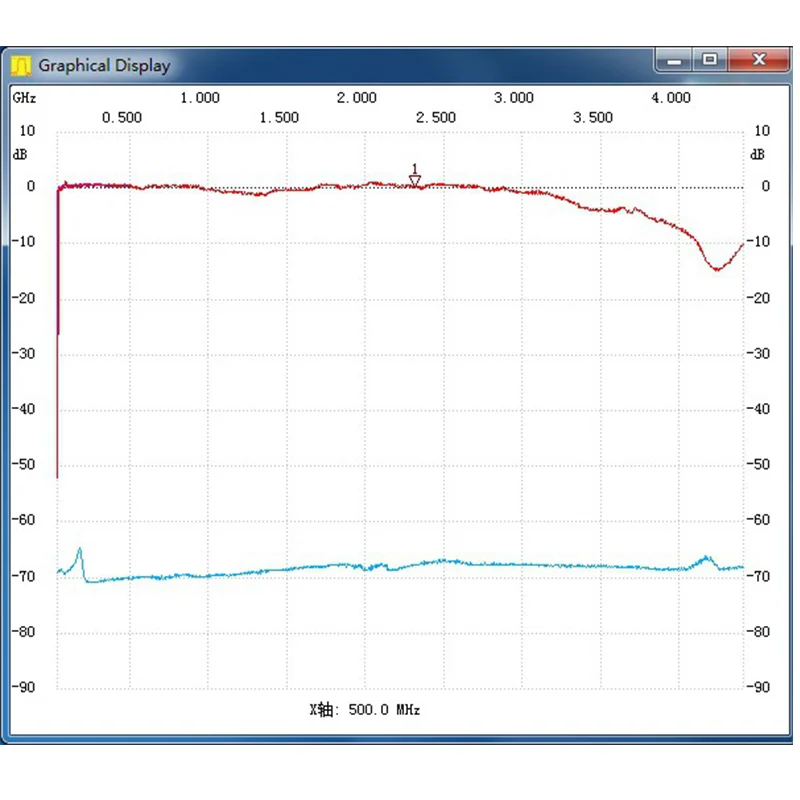Screen dimensions: 800x800
Task: Click the 3.500 frequency label
Action: pos(593,117)
